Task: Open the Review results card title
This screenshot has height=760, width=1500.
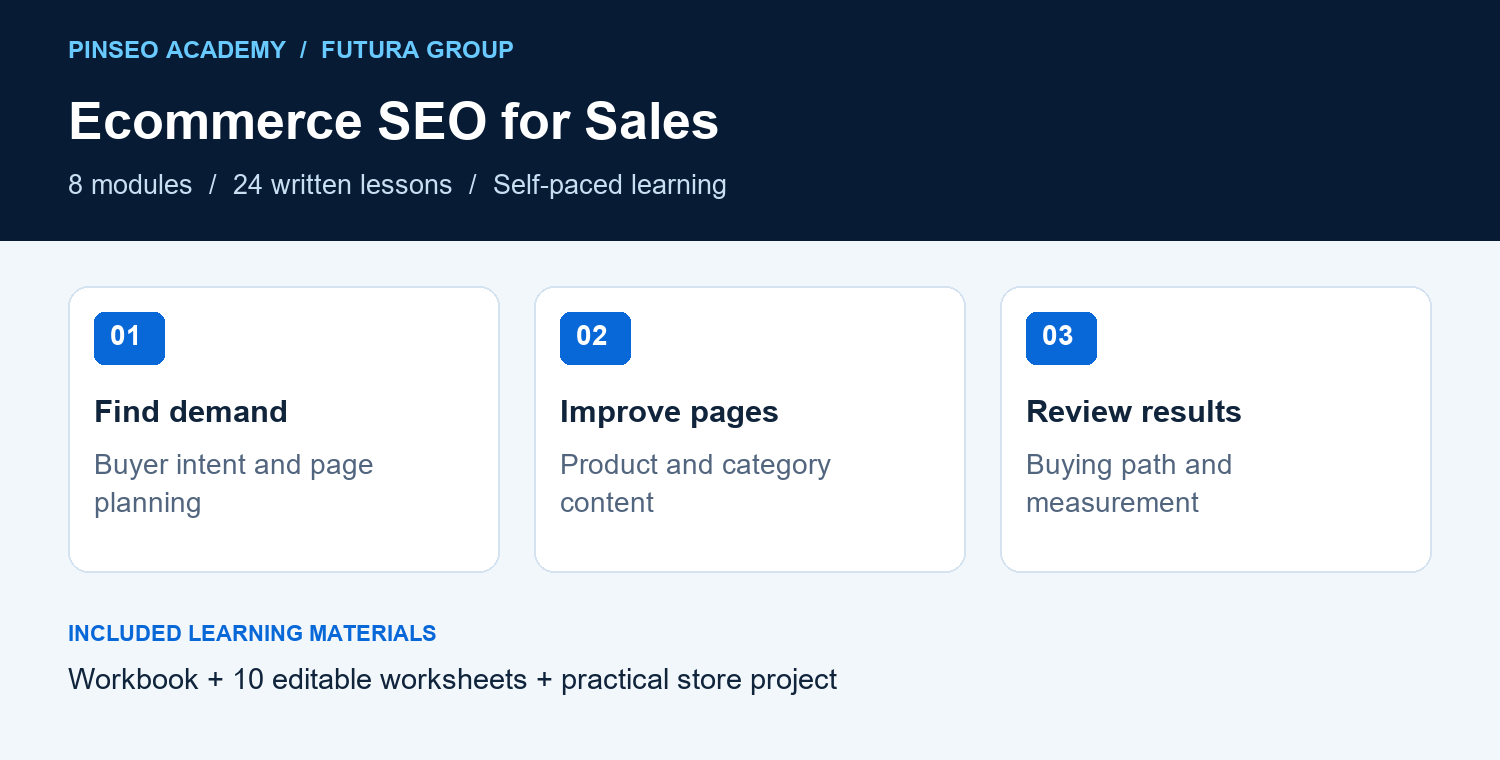Action: coord(1134,412)
